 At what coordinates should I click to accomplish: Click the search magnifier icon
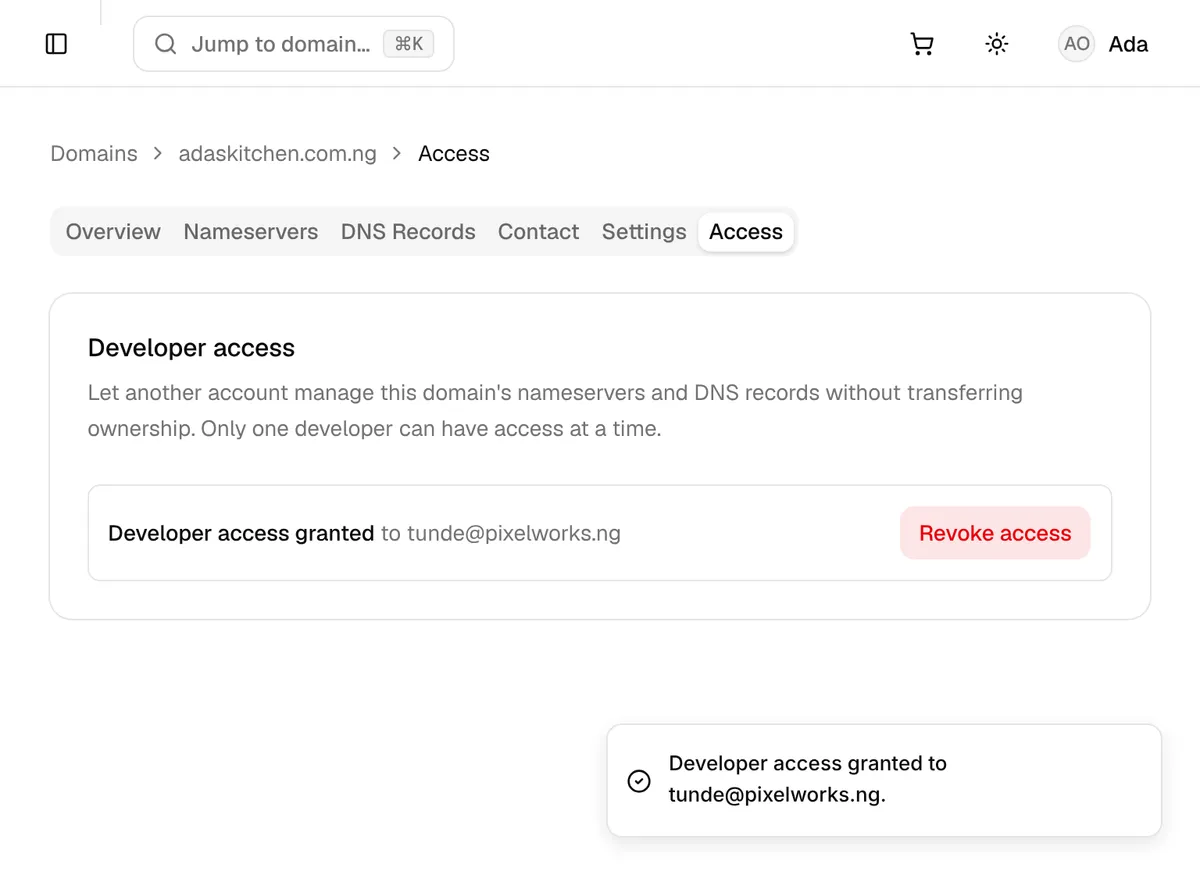166,44
